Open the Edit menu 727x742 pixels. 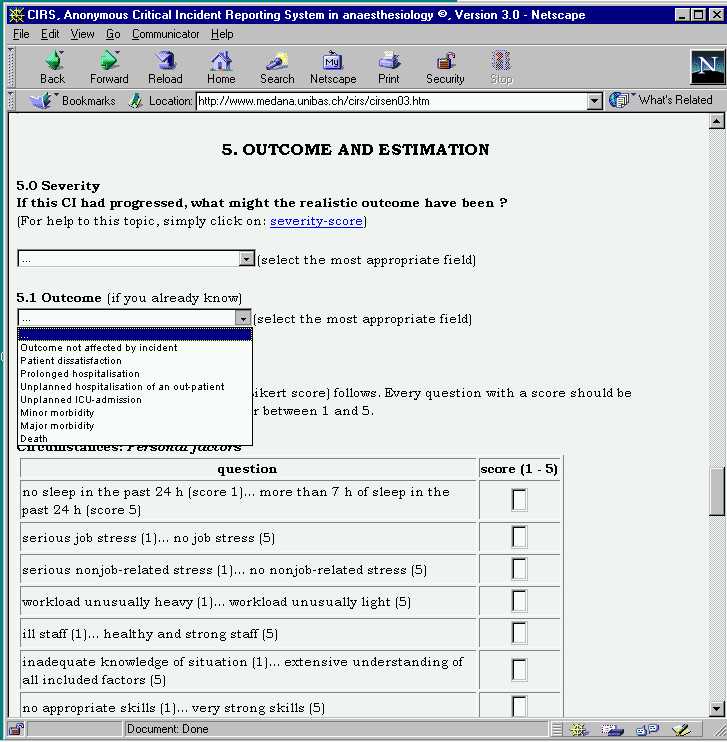[50, 34]
